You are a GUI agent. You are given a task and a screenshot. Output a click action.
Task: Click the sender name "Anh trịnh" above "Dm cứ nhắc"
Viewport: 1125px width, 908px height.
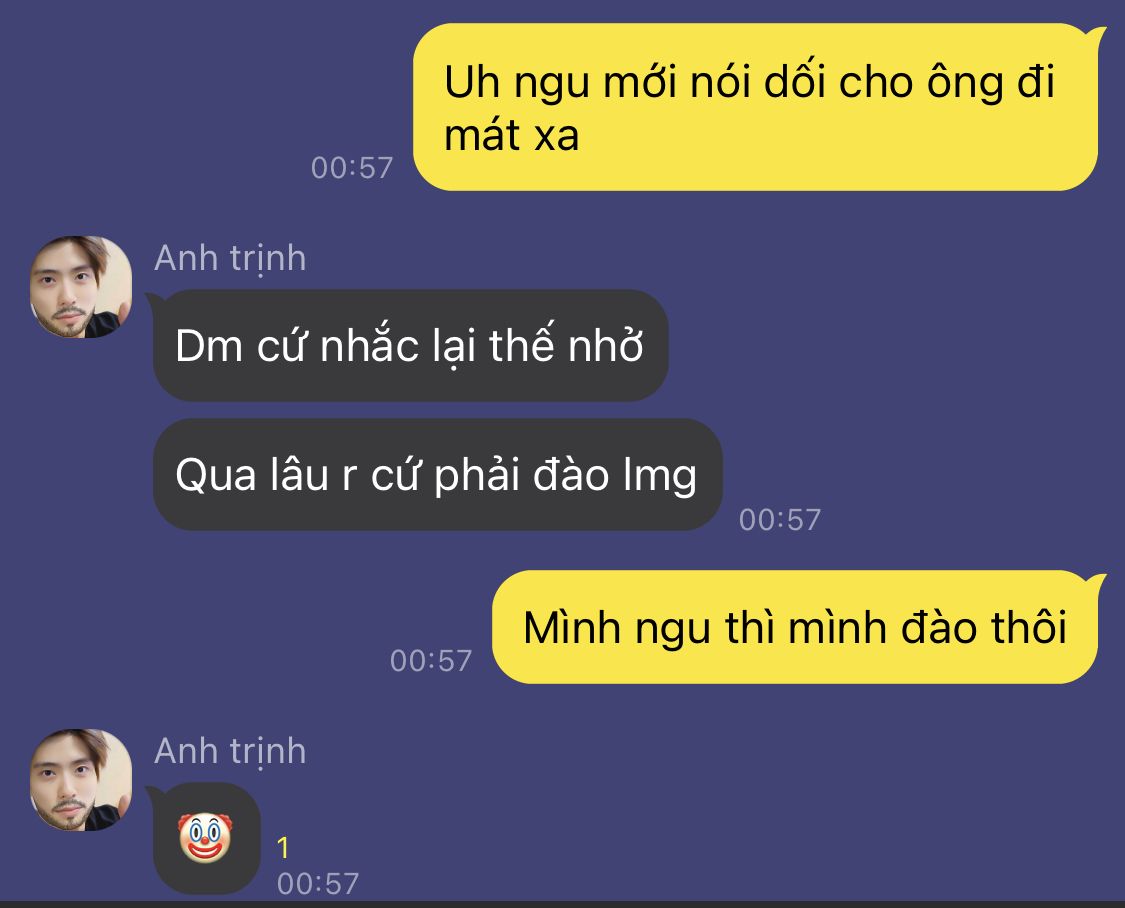[230, 258]
